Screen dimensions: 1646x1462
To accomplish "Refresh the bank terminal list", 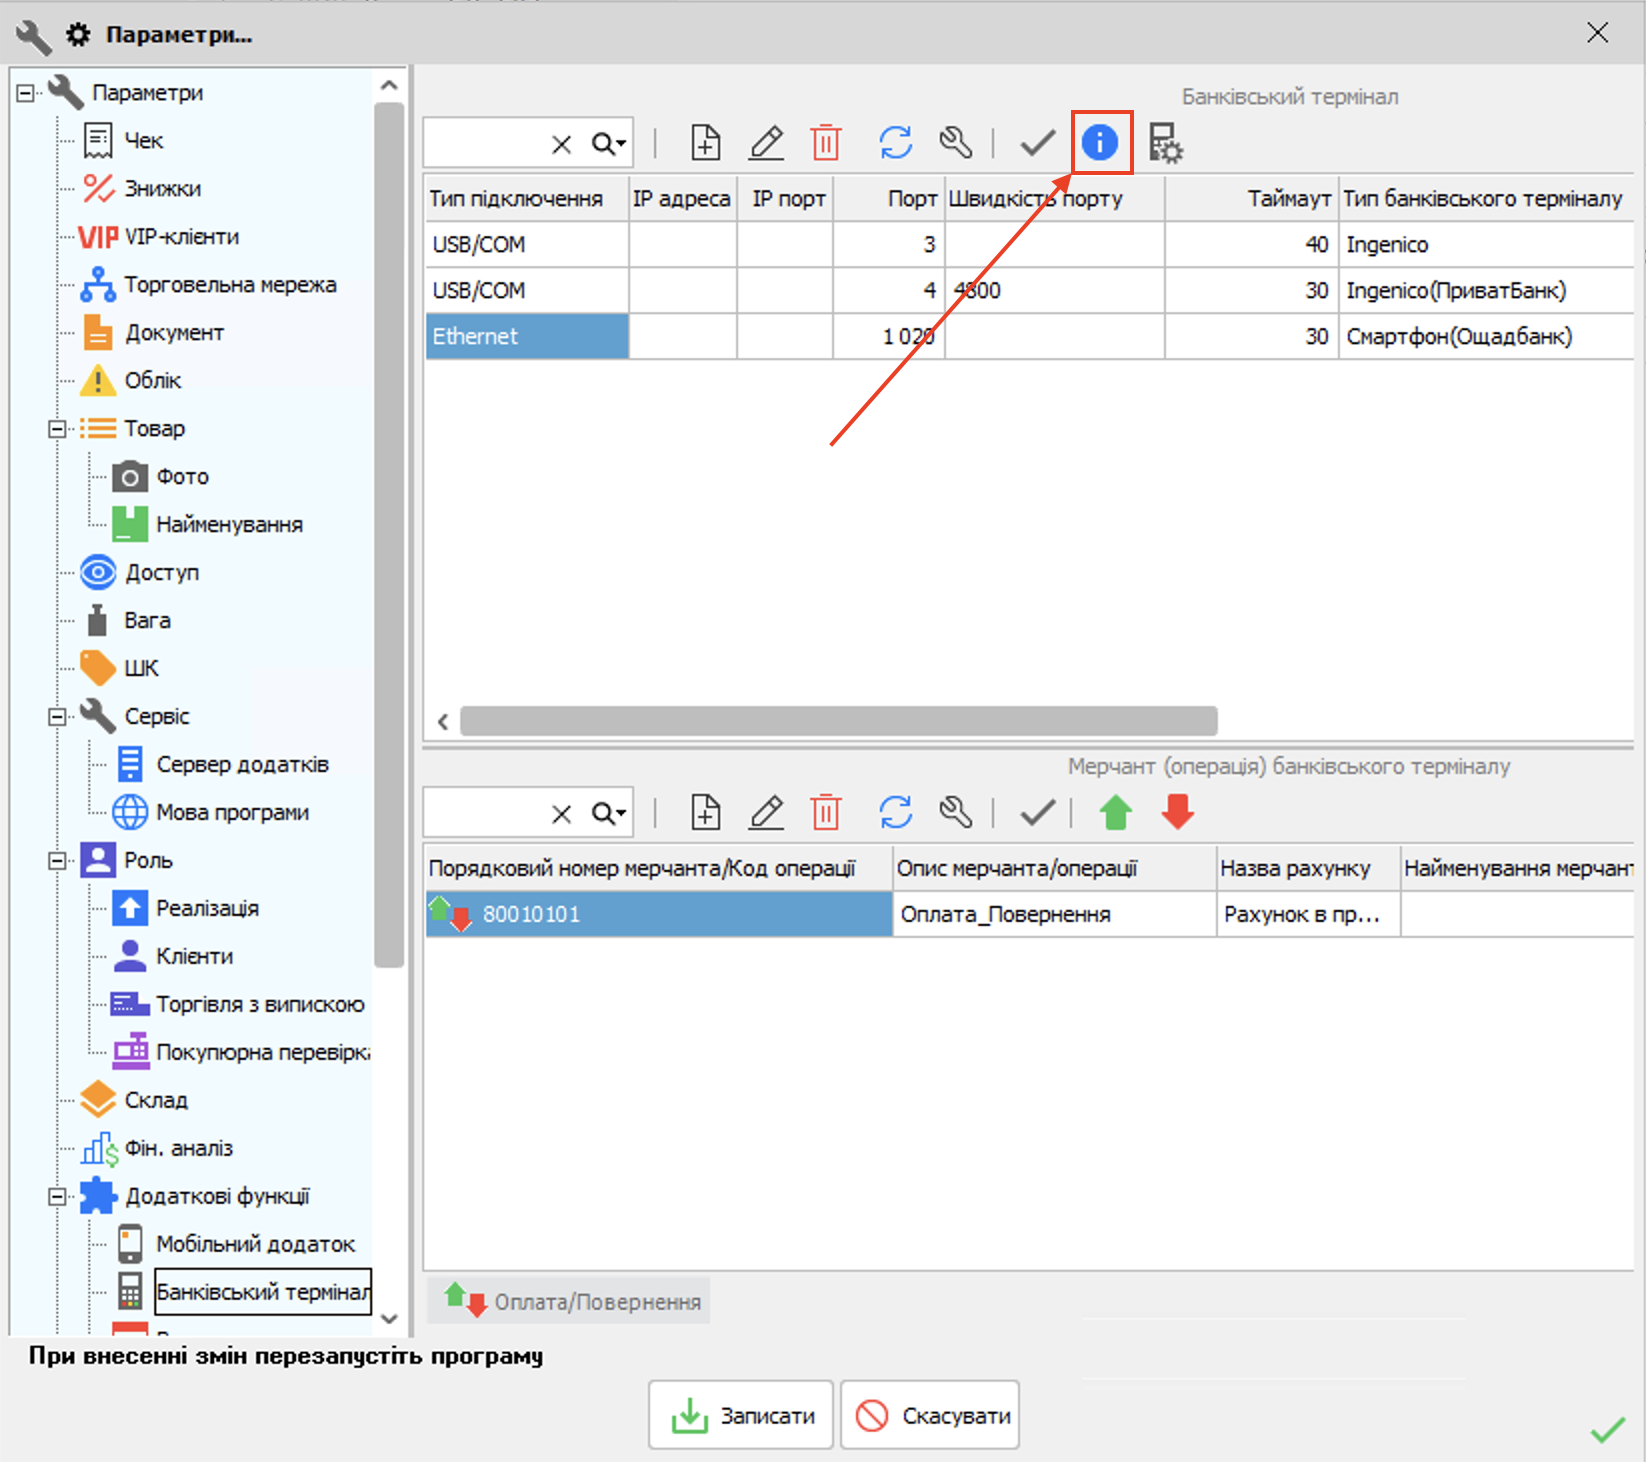I will 895,143.
